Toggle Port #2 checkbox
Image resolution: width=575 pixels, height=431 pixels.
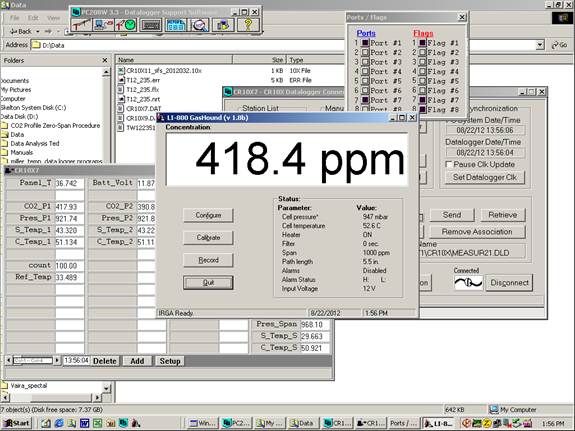(365, 52)
